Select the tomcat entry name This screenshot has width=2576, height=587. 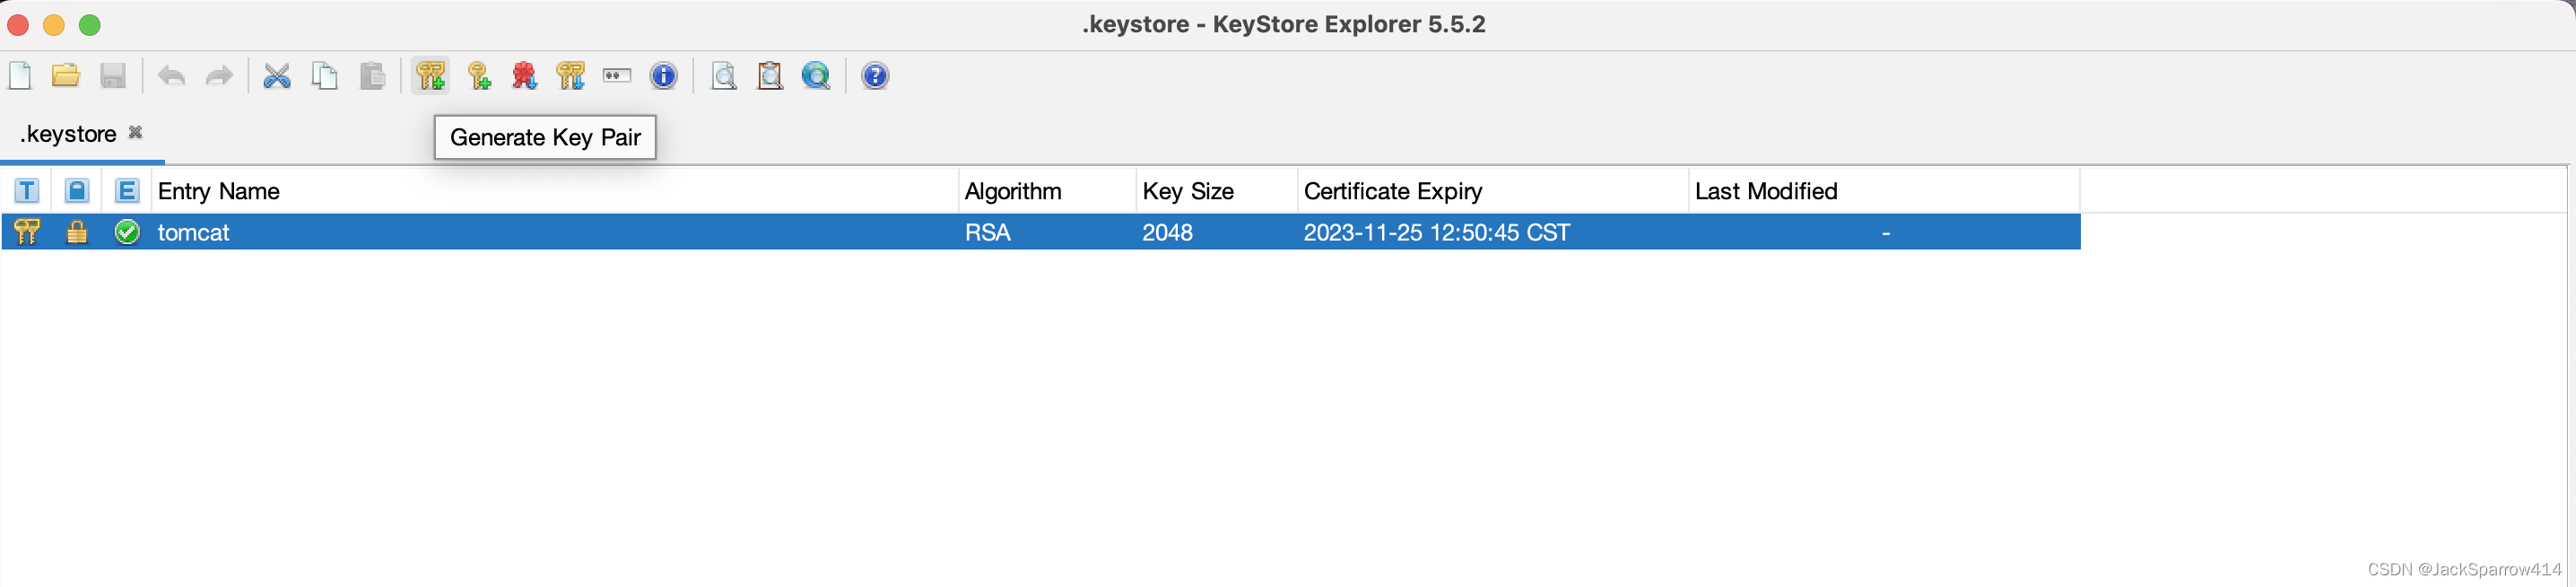[194, 233]
